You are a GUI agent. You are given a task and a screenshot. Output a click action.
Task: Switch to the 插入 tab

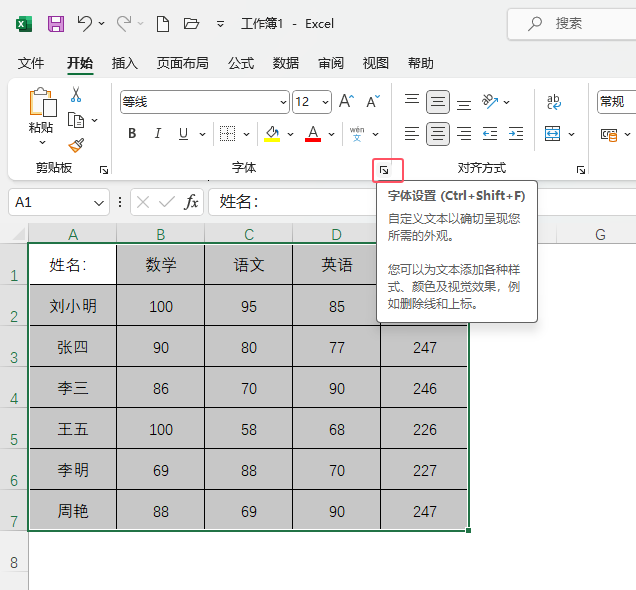[x=125, y=63]
